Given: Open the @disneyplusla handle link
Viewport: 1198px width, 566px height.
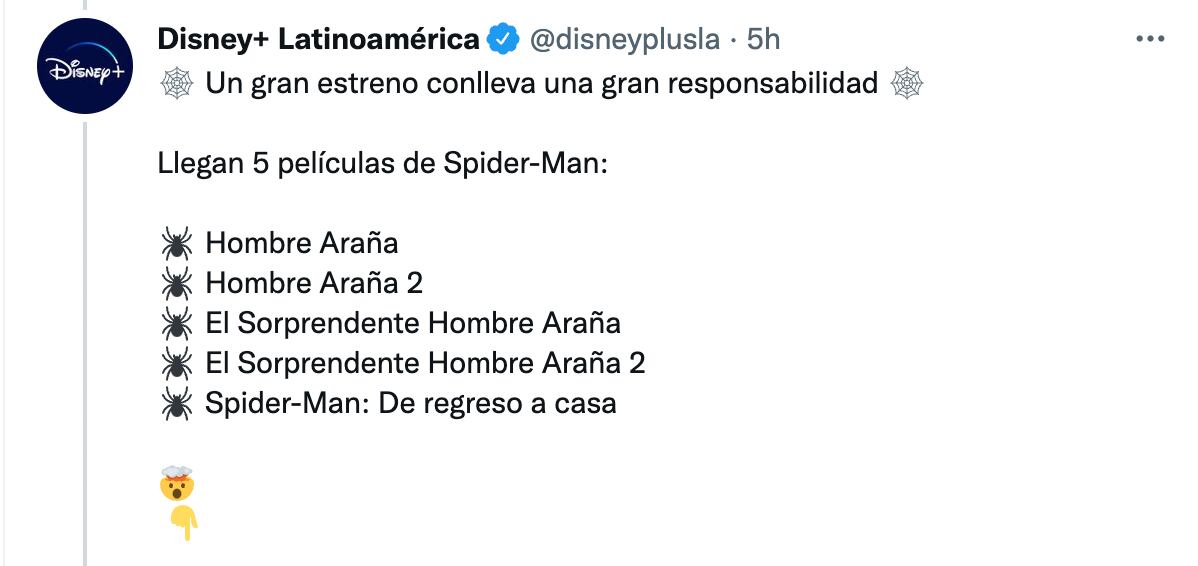Looking at the screenshot, I should pos(623,39).
